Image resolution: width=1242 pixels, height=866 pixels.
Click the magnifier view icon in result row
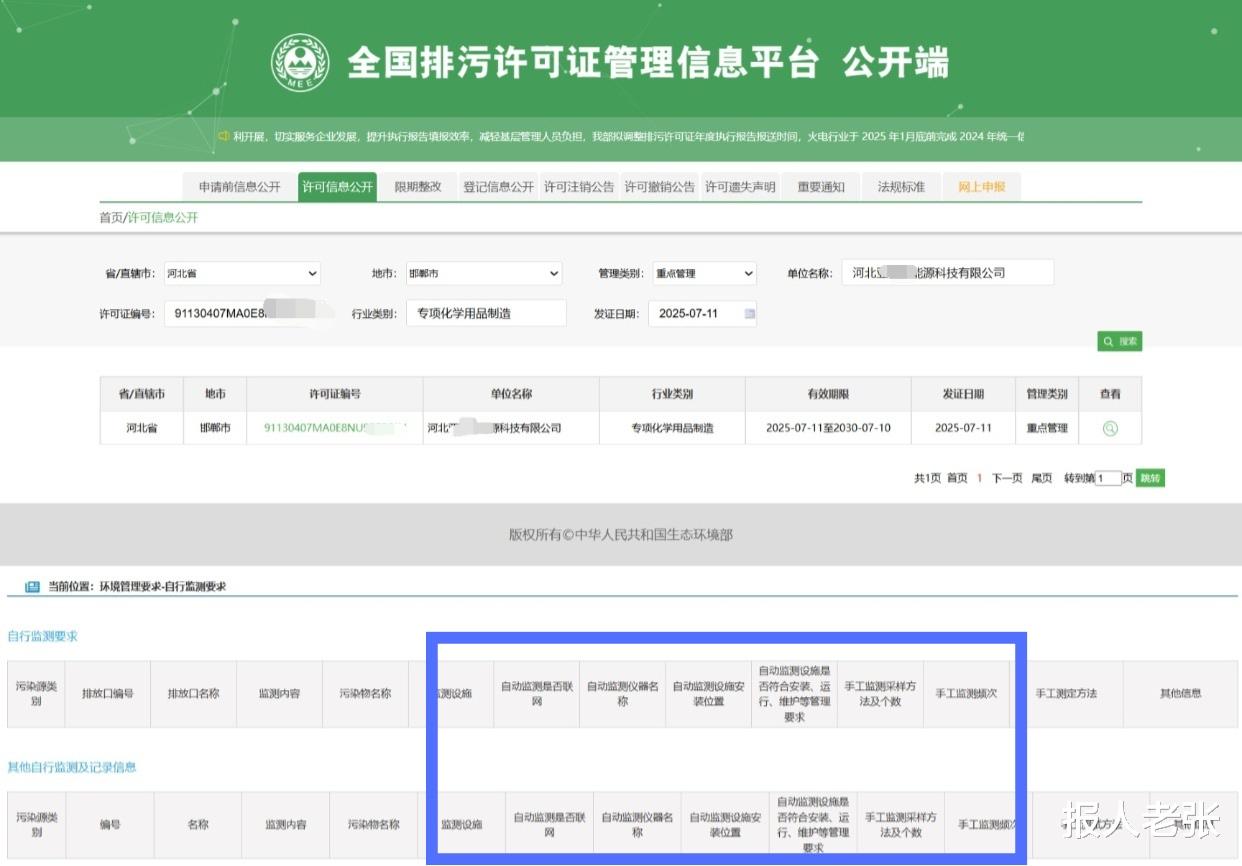click(1110, 428)
